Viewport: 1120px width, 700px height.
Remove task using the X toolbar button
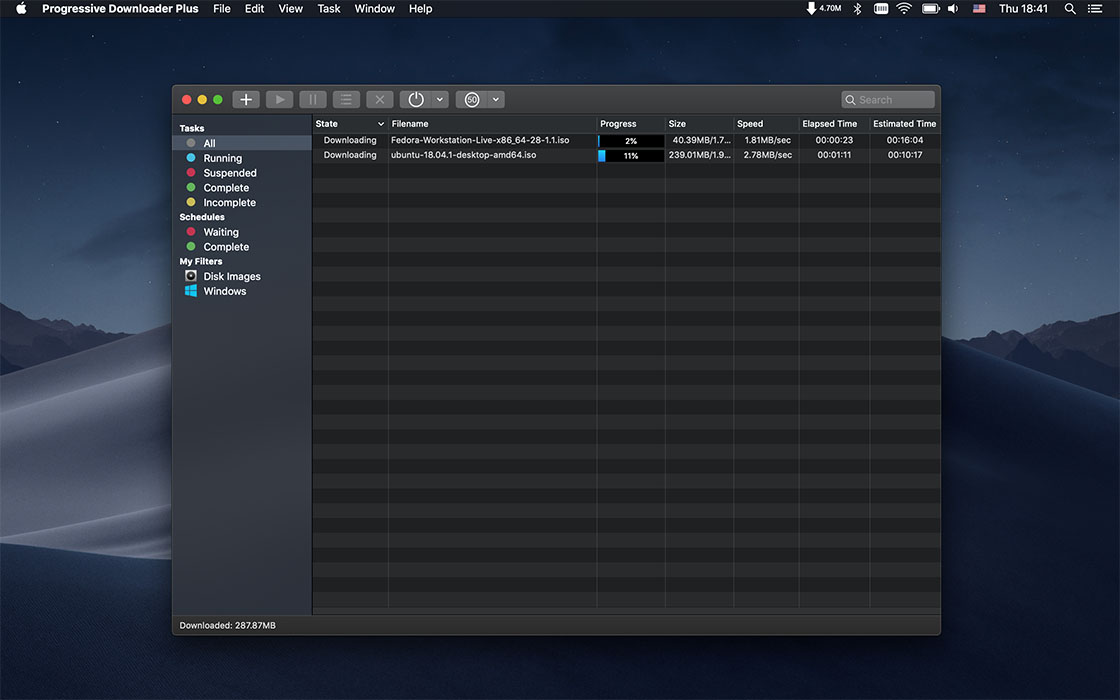380,100
